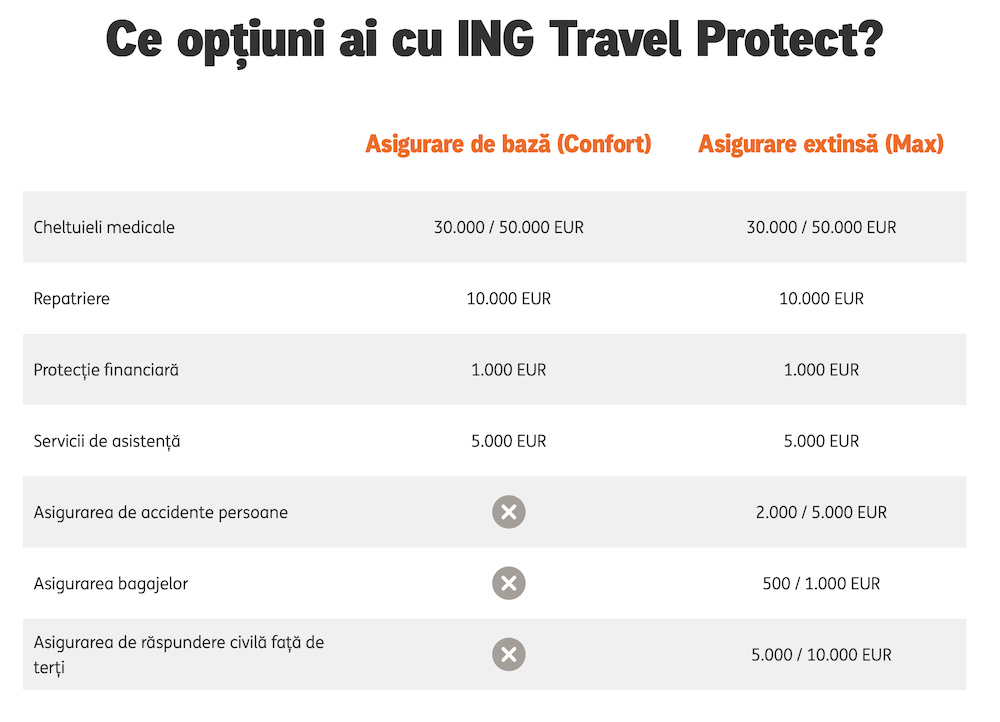Click the Max plan 500 / 1.000 EUR value
This screenshot has height=722, width=1000.
(x=821, y=583)
